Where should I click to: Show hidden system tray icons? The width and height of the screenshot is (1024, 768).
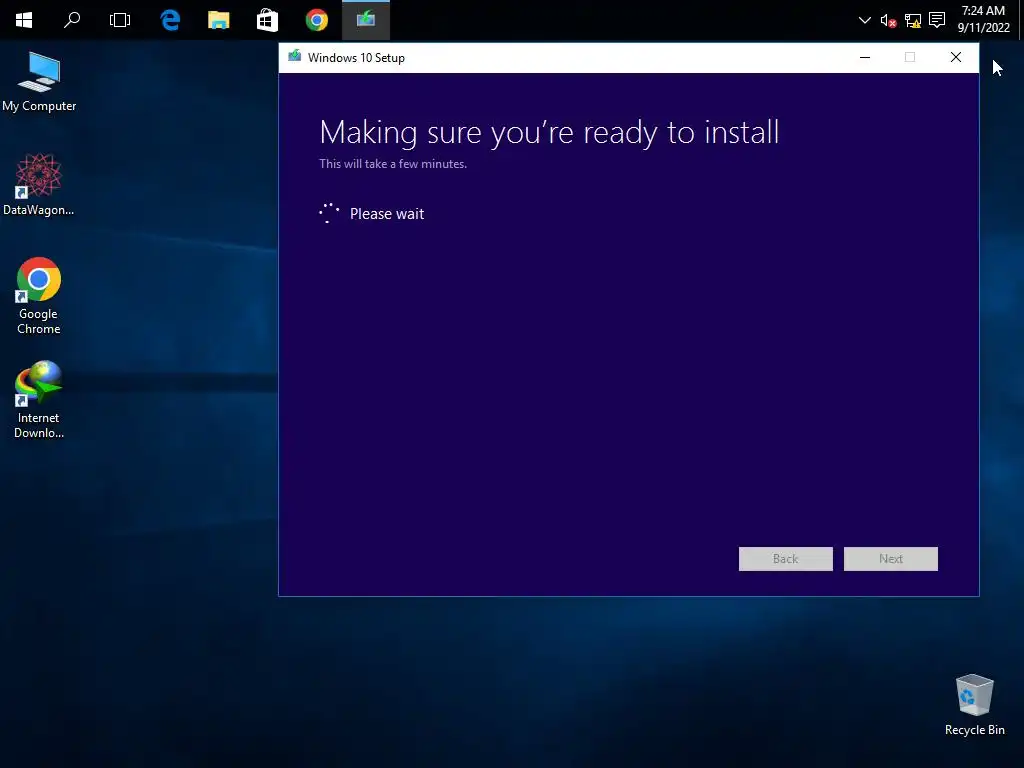[x=865, y=20]
